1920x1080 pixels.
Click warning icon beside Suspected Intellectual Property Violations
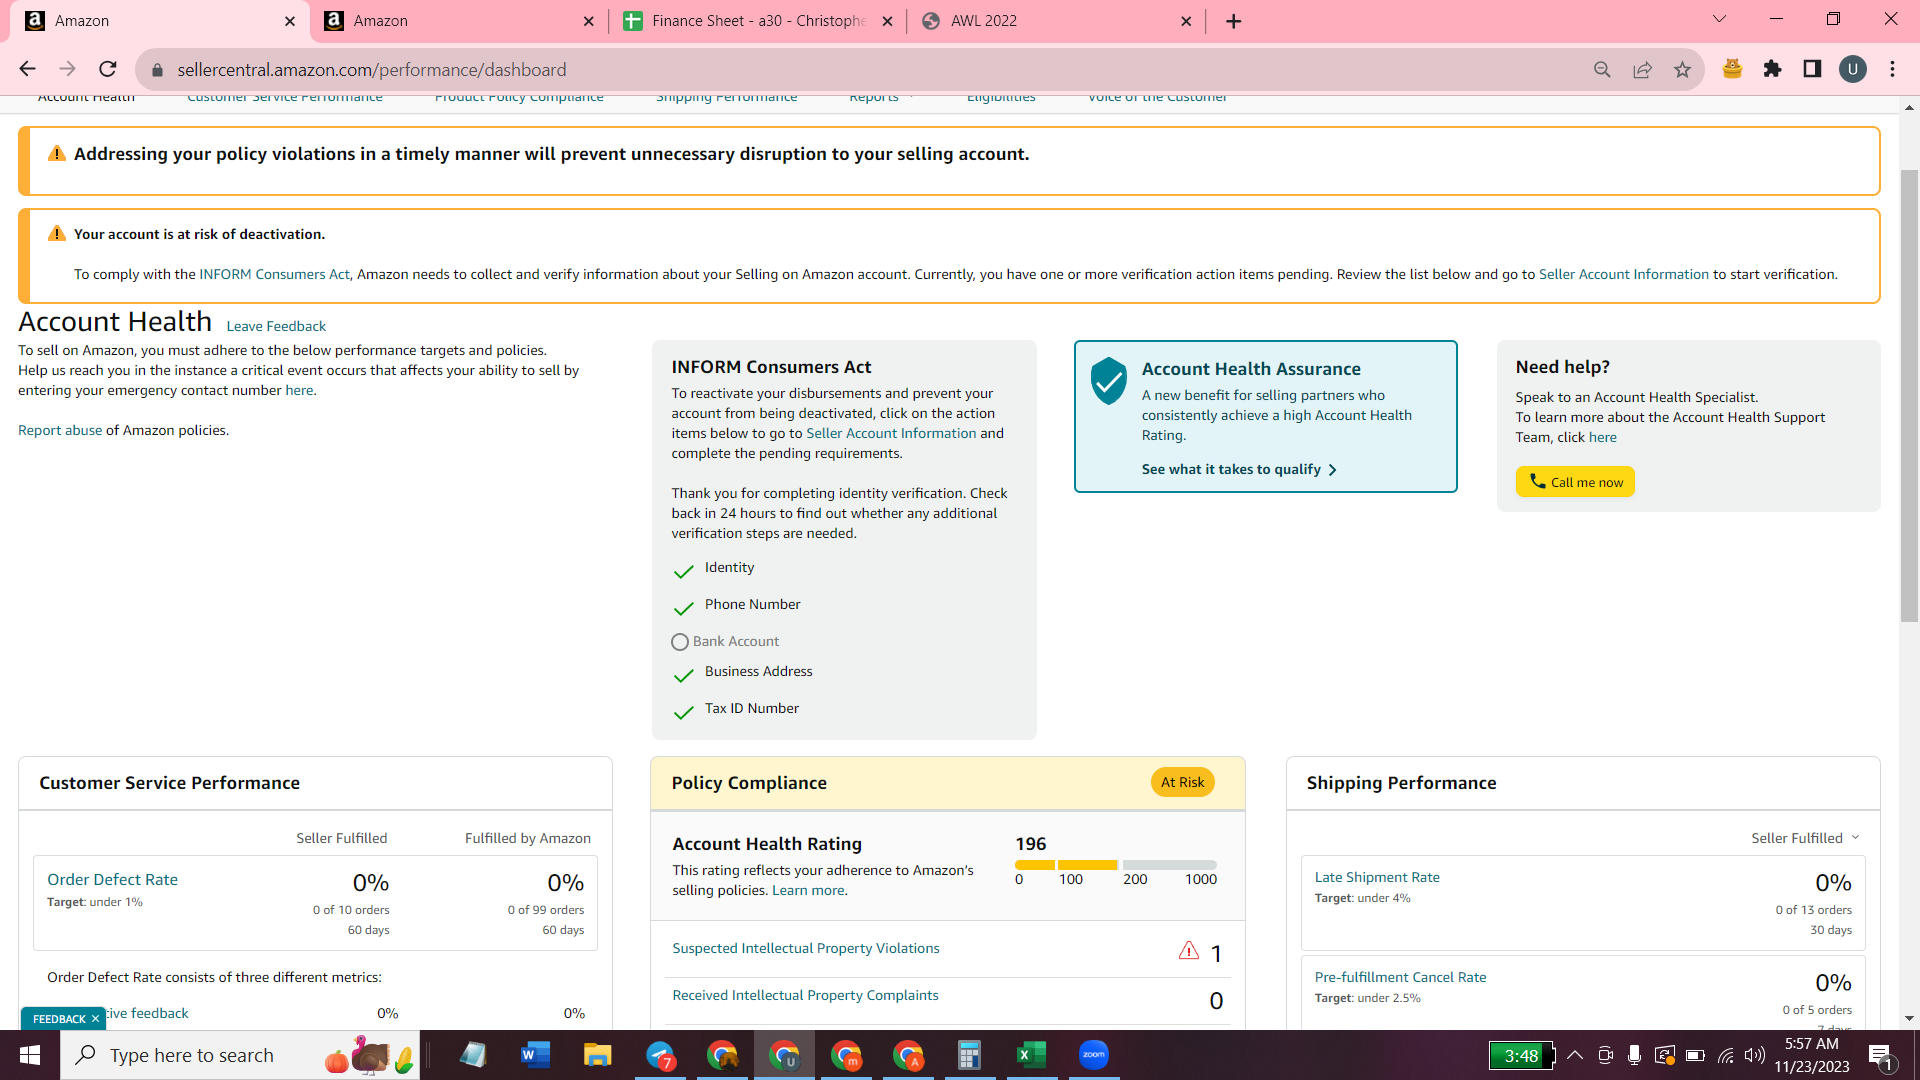[1188, 951]
